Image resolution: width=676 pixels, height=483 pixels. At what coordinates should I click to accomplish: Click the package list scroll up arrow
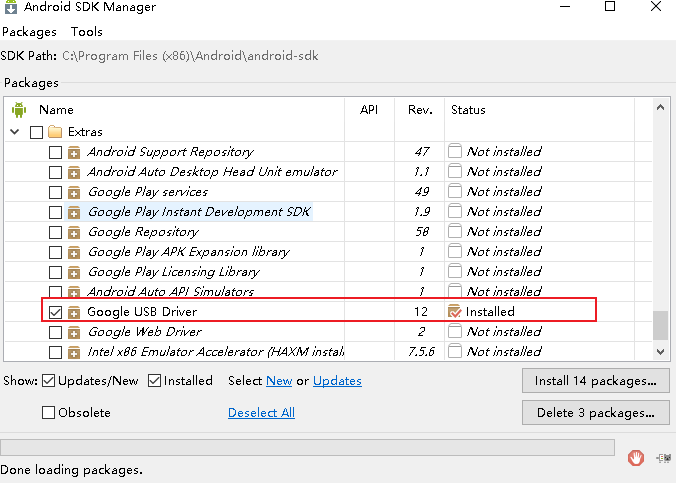point(660,108)
